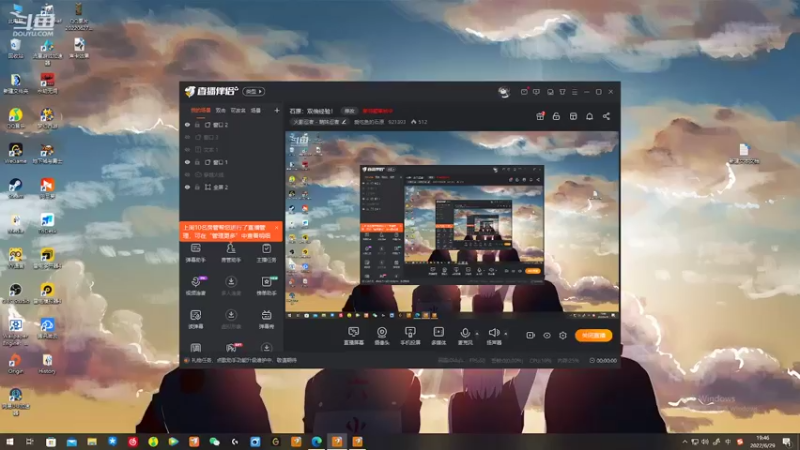Open the Origin desktop shortcut

pyautogui.click(x=15, y=364)
